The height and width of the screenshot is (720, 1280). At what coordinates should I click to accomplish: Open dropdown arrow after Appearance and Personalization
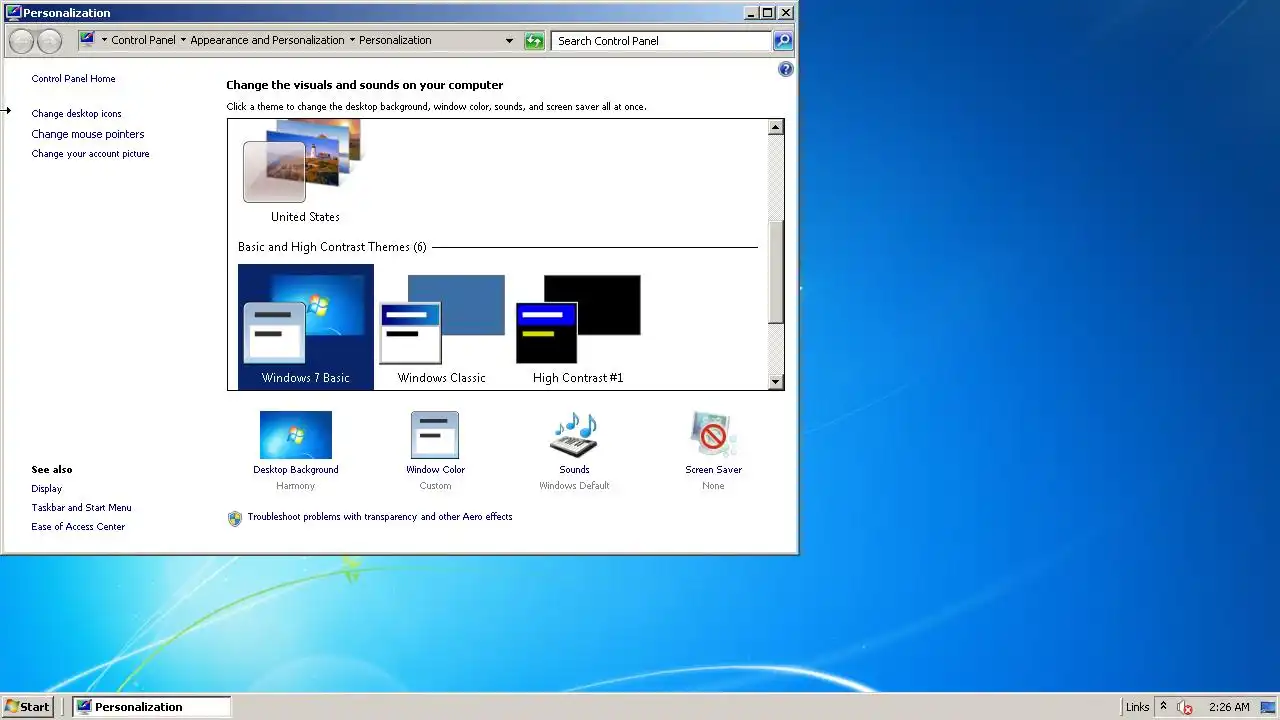click(352, 41)
